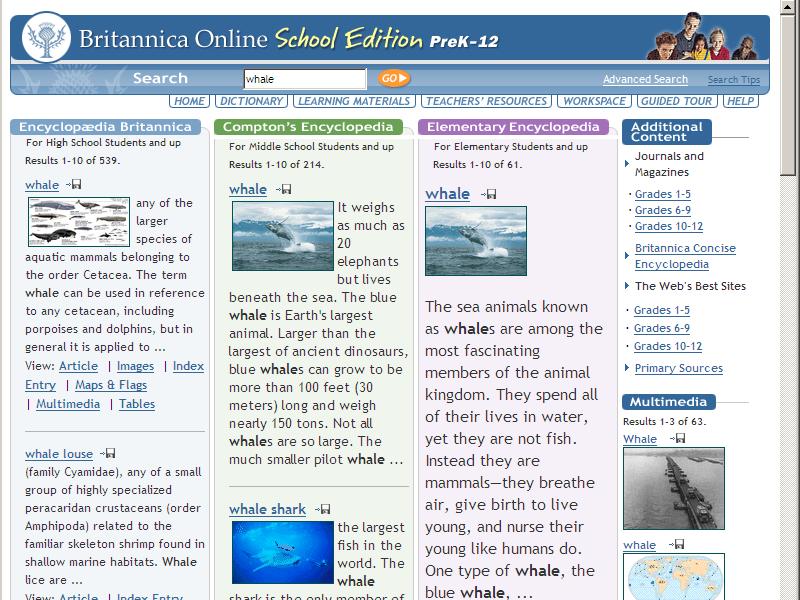The height and width of the screenshot is (600, 800).
Task: Expand the Primary Sources arrow
Action: pyautogui.click(x=627, y=367)
